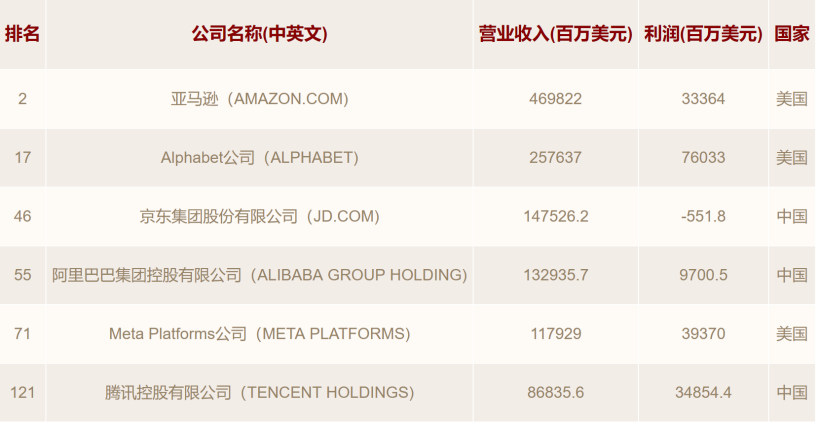Select Meta's profit value 39370
819x424 pixels.
click(x=703, y=334)
